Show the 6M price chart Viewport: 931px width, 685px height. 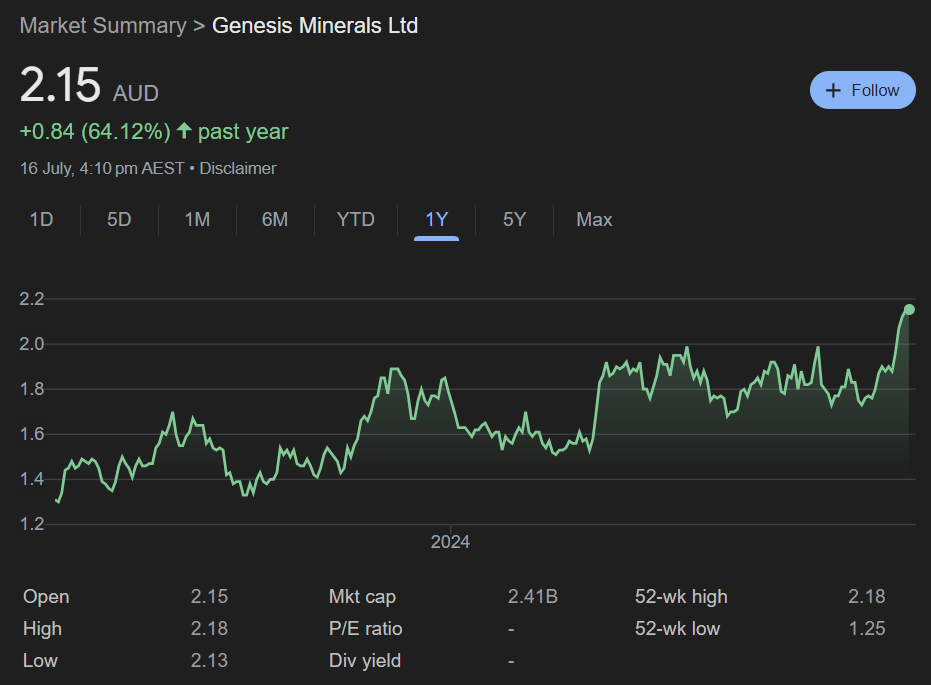275,220
